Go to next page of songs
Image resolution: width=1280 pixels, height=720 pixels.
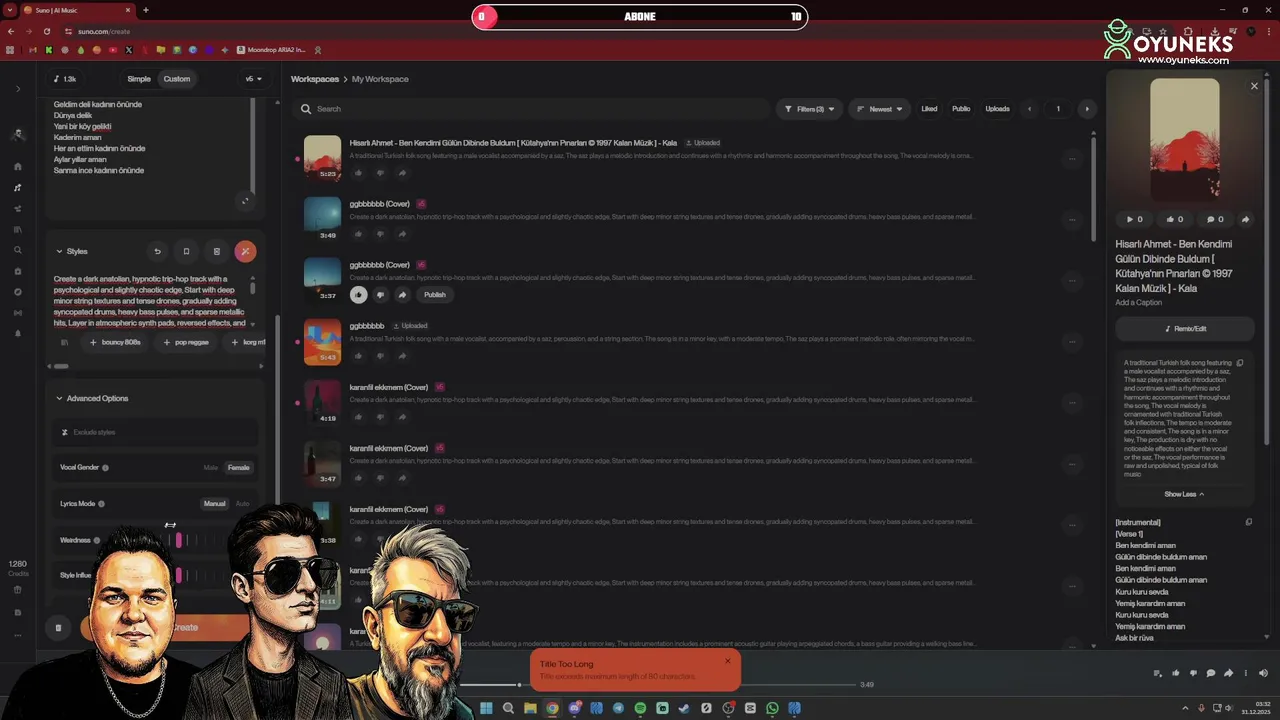click(x=1087, y=109)
